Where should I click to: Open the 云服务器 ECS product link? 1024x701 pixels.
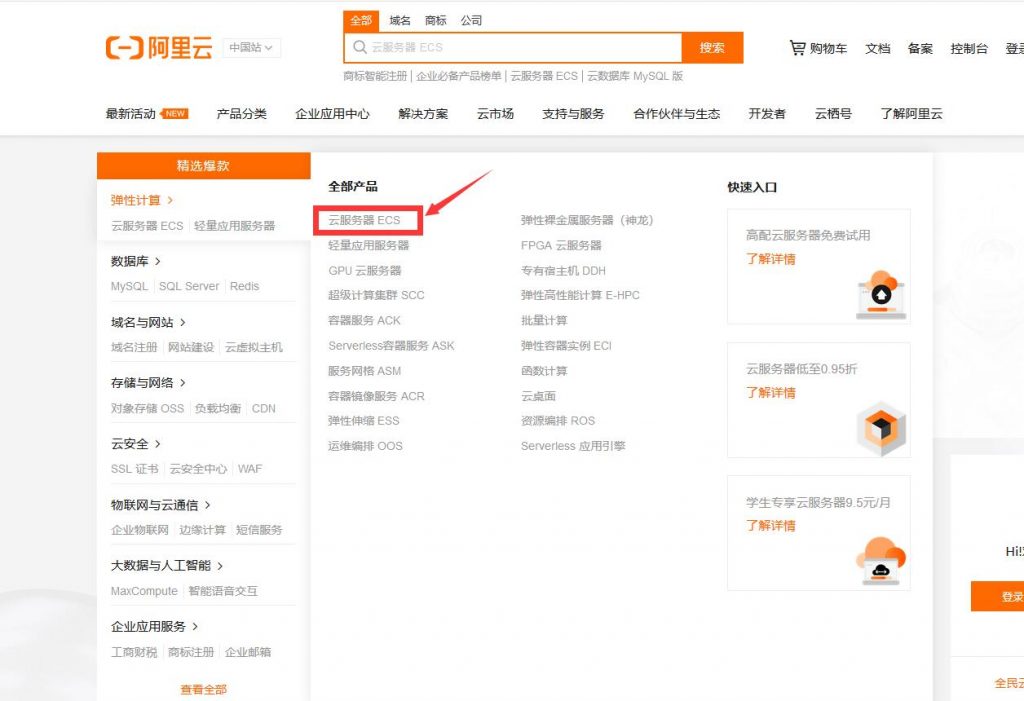coord(367,219)
